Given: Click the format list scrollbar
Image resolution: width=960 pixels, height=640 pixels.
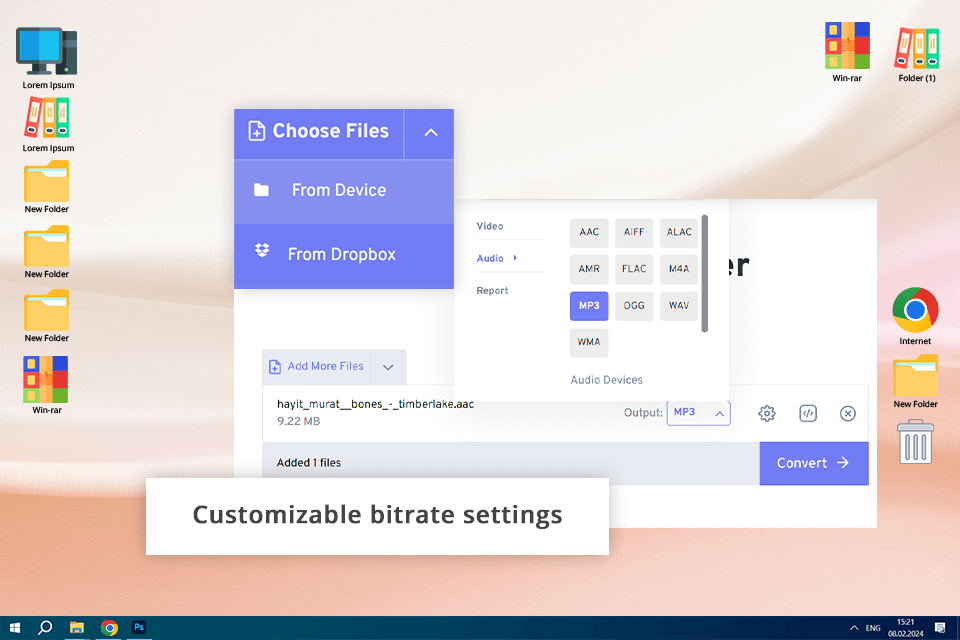Looking at the screenshot, I should pyautogui.click(x=705, y=273).
